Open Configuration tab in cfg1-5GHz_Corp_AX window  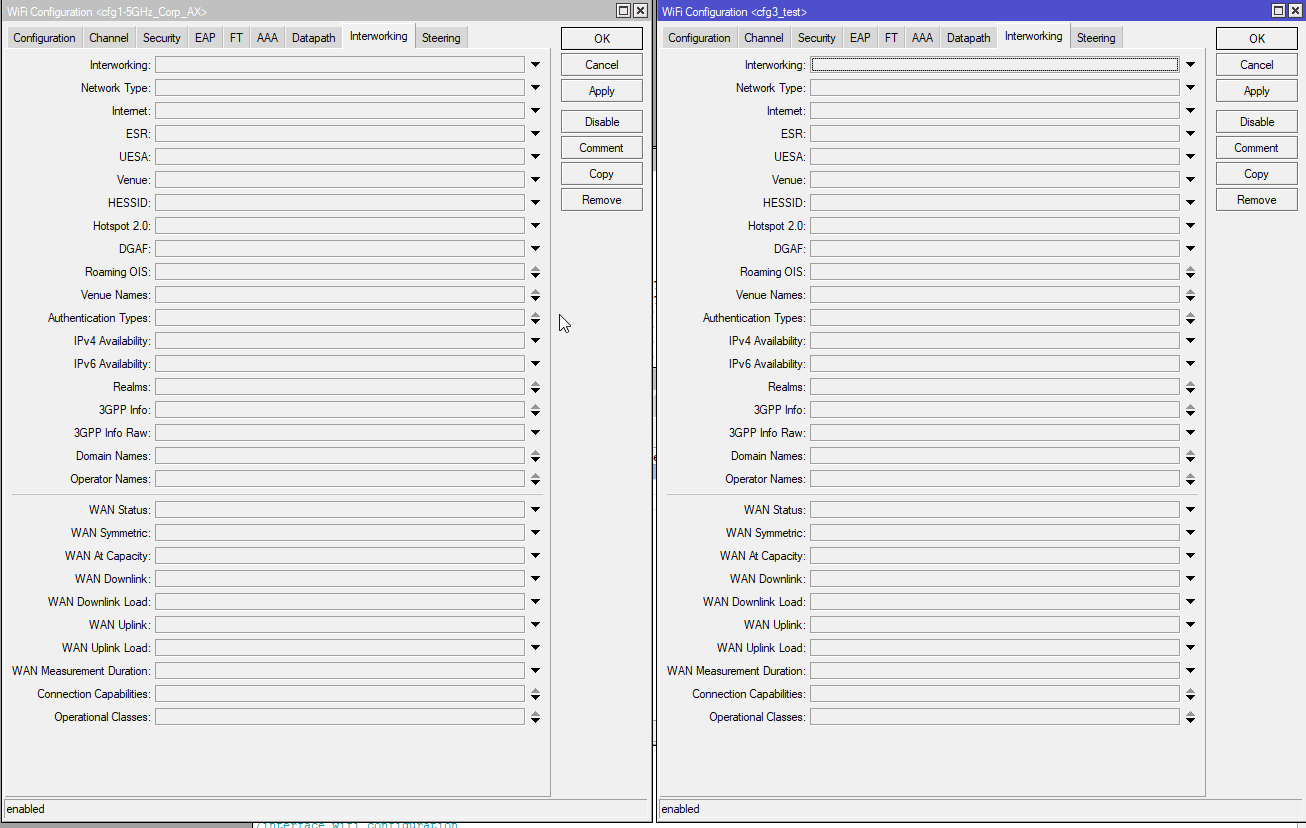44,38
